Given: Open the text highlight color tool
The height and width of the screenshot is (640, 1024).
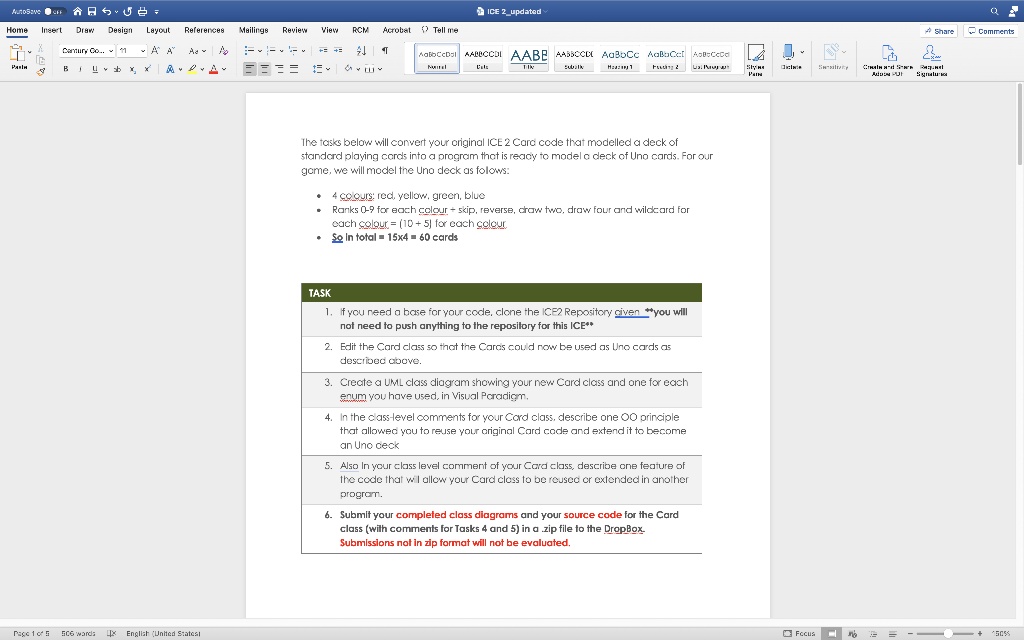Looking at the screenshot, I should (191, 68).
